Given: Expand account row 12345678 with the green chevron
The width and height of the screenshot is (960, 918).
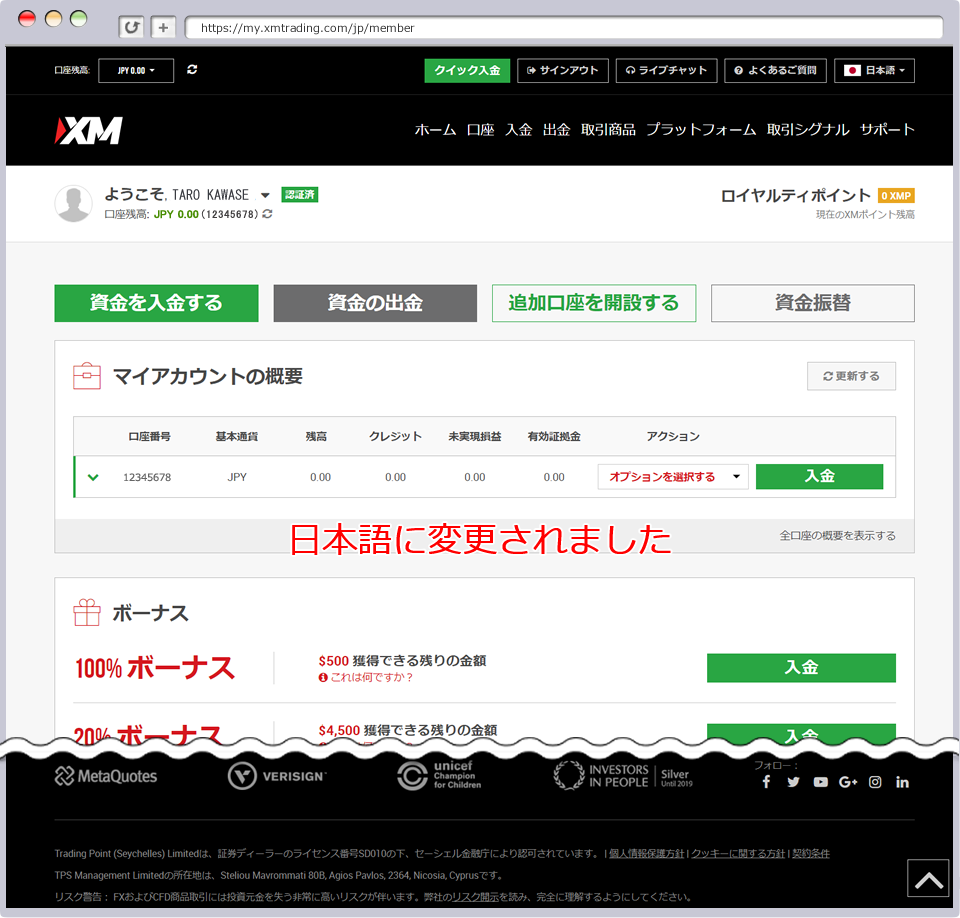Looking at the screenshot, I should click(93, 477).
